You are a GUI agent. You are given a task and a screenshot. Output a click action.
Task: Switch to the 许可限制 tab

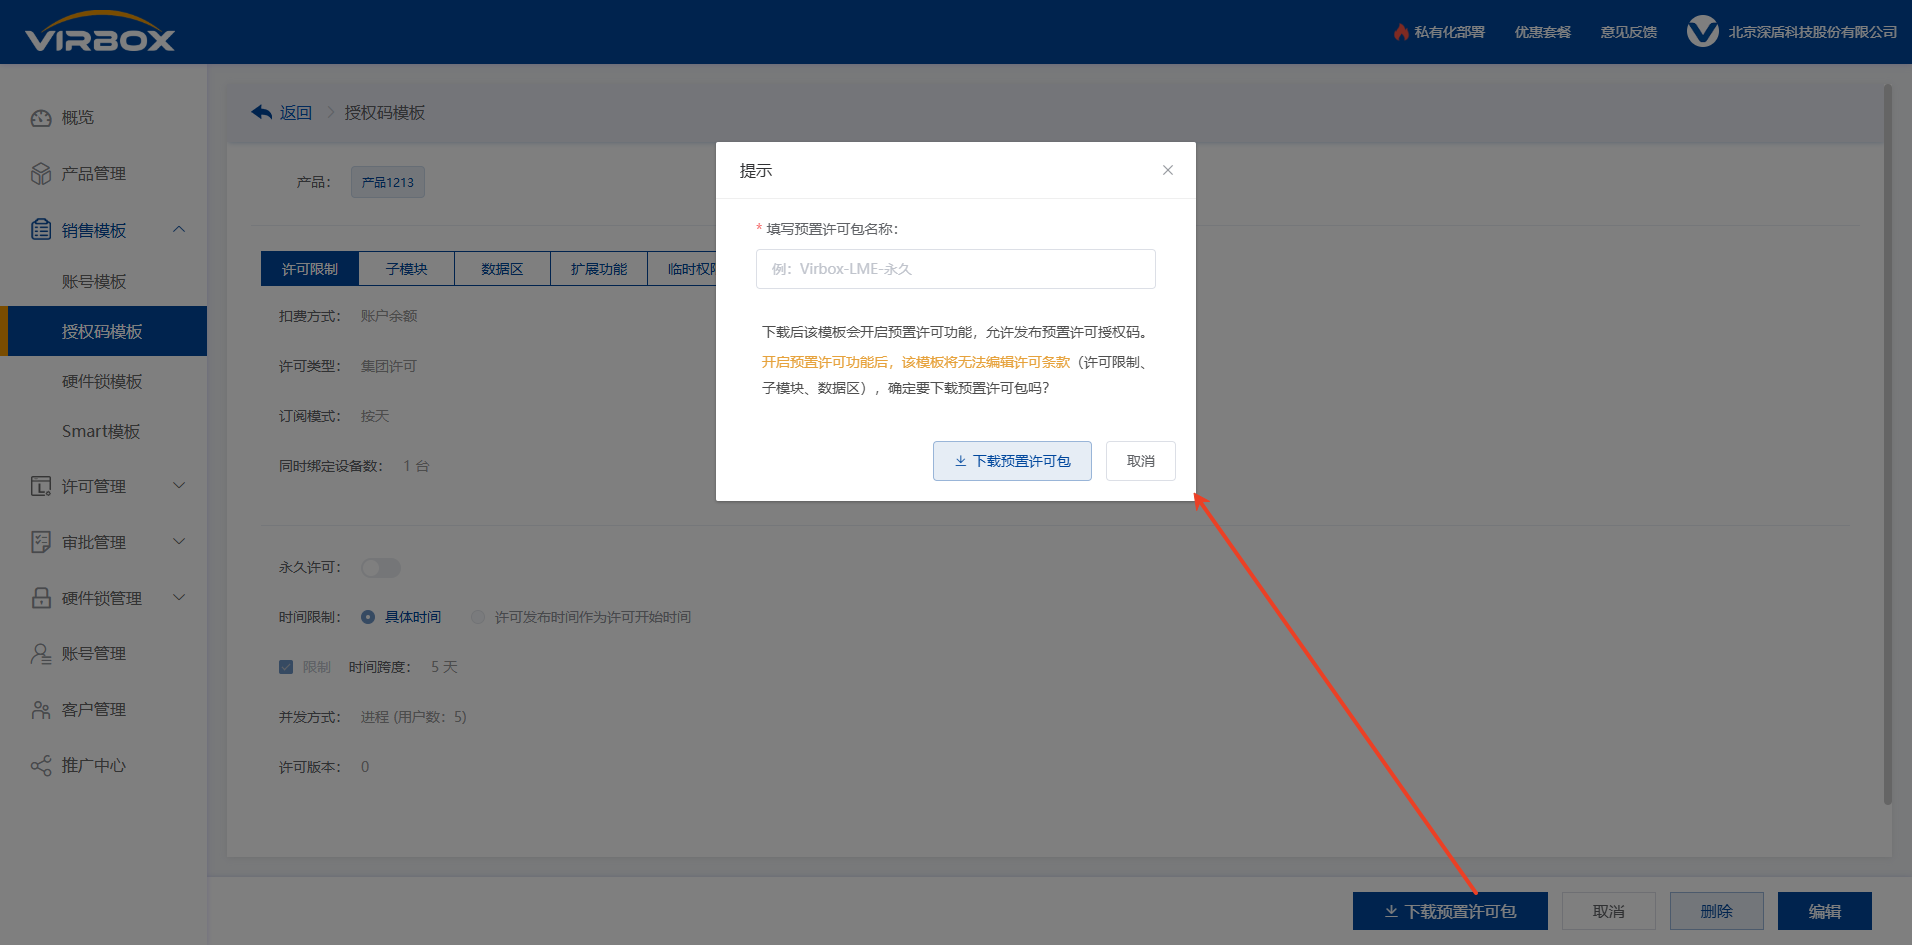point(310,269)
